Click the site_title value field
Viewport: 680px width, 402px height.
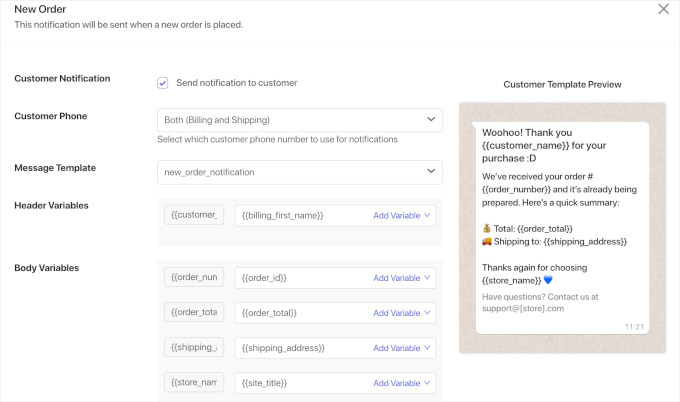tap(300, 383)
